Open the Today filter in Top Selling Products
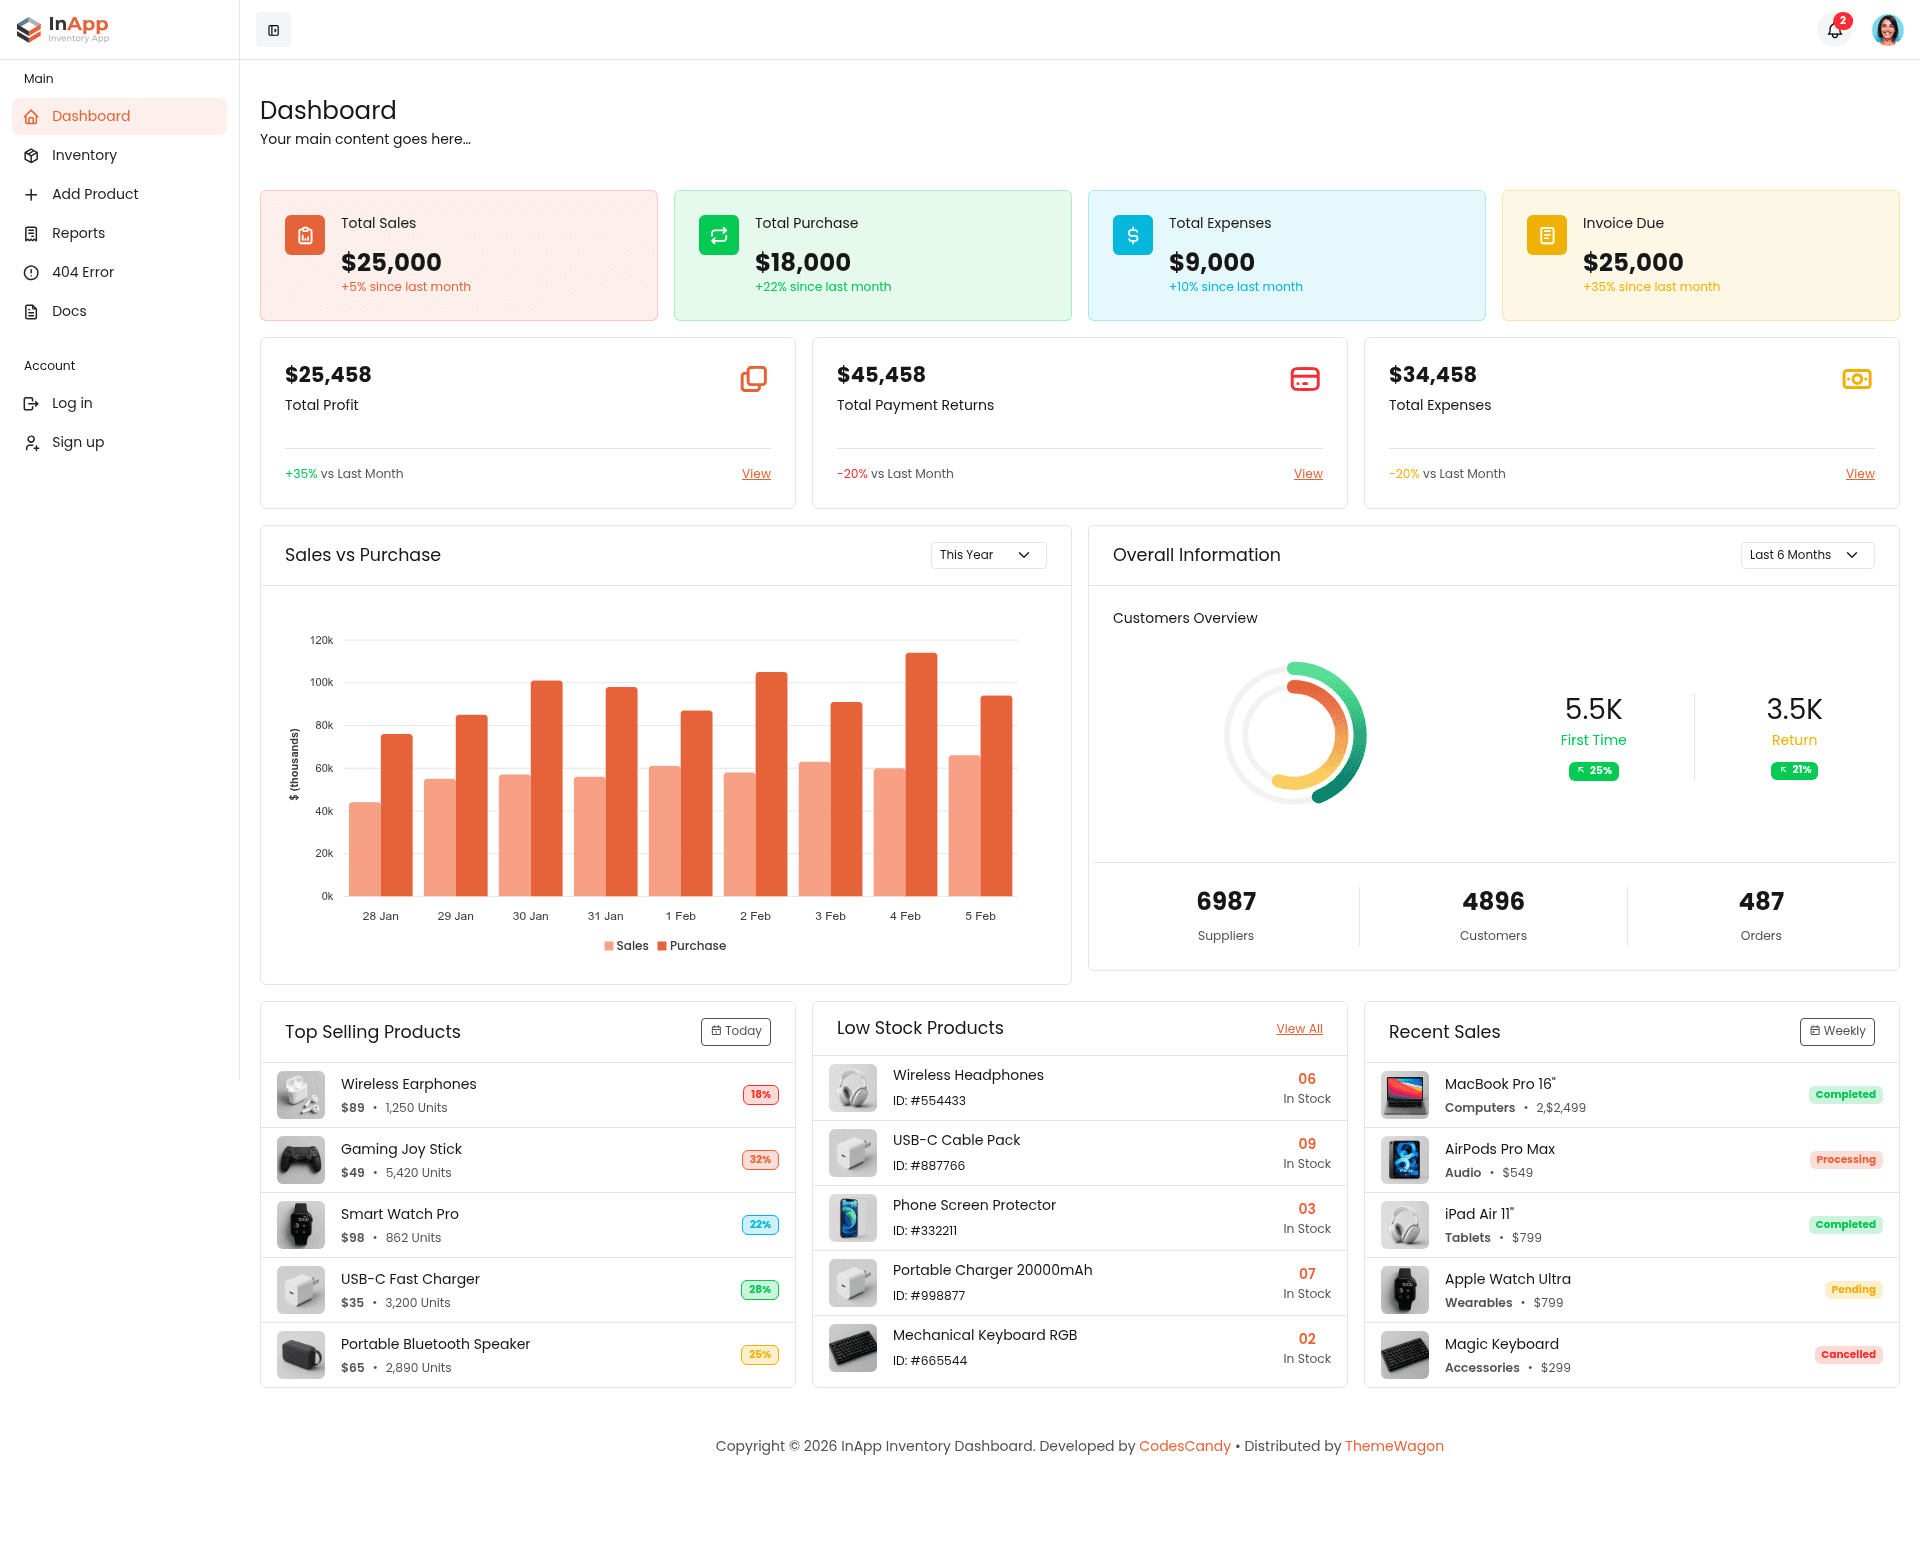Screen dimensions: 1920x1561 [736, 1031]
